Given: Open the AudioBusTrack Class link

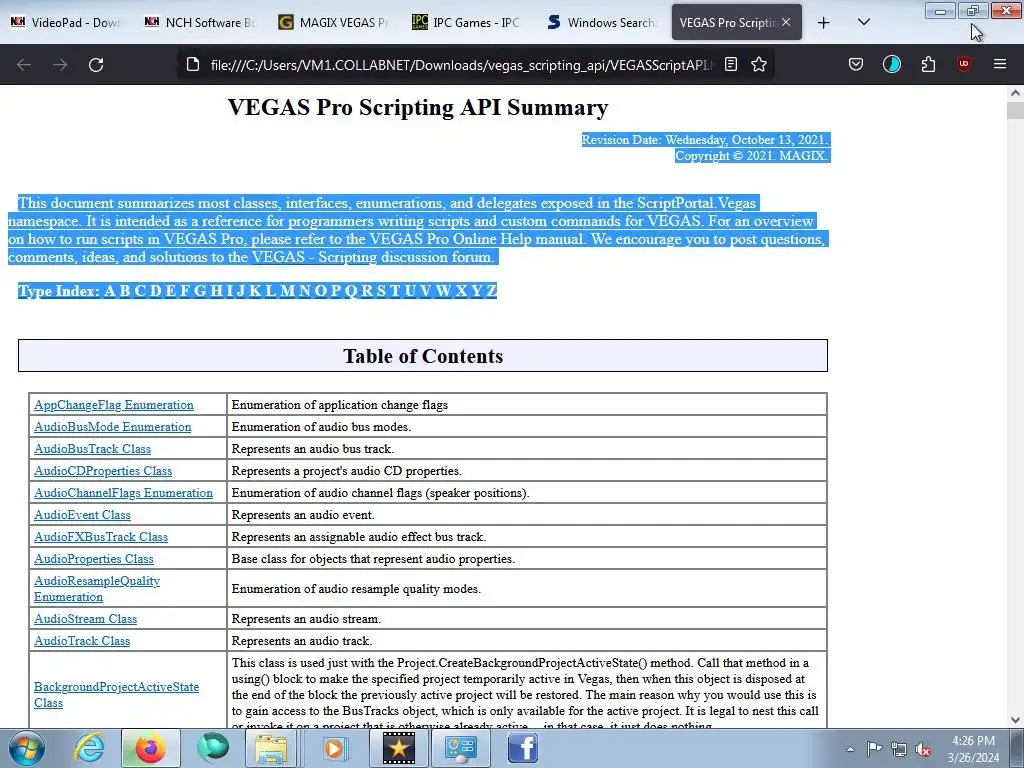Looking at the screenshot, I should [92, 449].
